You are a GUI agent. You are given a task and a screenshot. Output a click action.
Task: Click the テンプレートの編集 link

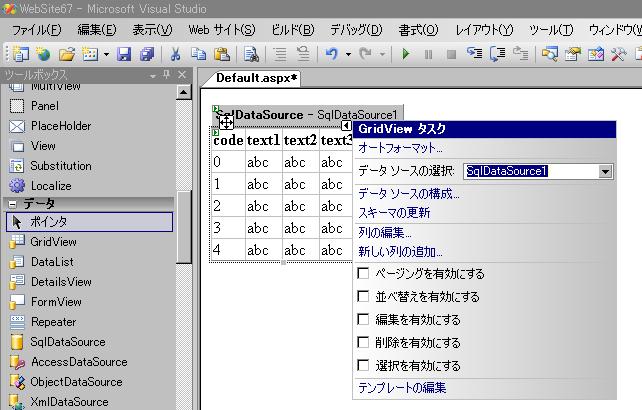click(402, 387)
